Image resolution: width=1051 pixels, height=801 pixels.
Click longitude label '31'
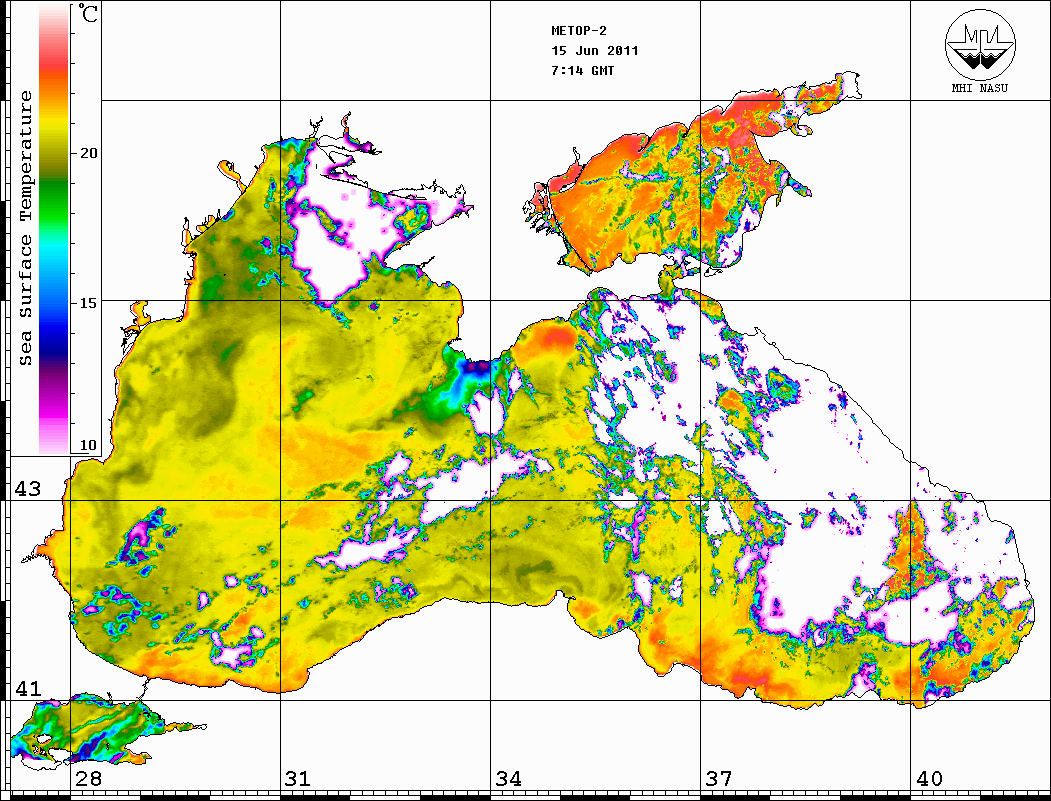tap(298, 778)
